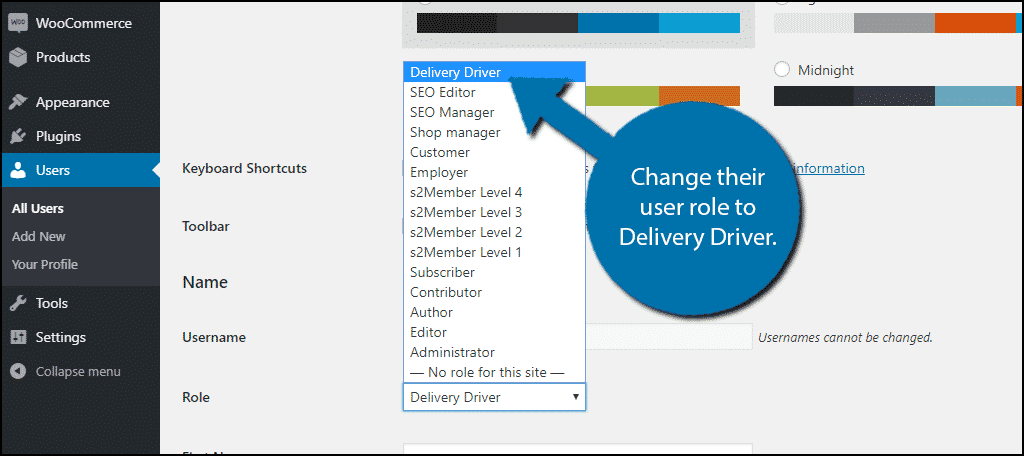The width and height of the screenshot is (1024, 456).
Task: Choose Administrator from the role list
Action: tap(494, 352)
